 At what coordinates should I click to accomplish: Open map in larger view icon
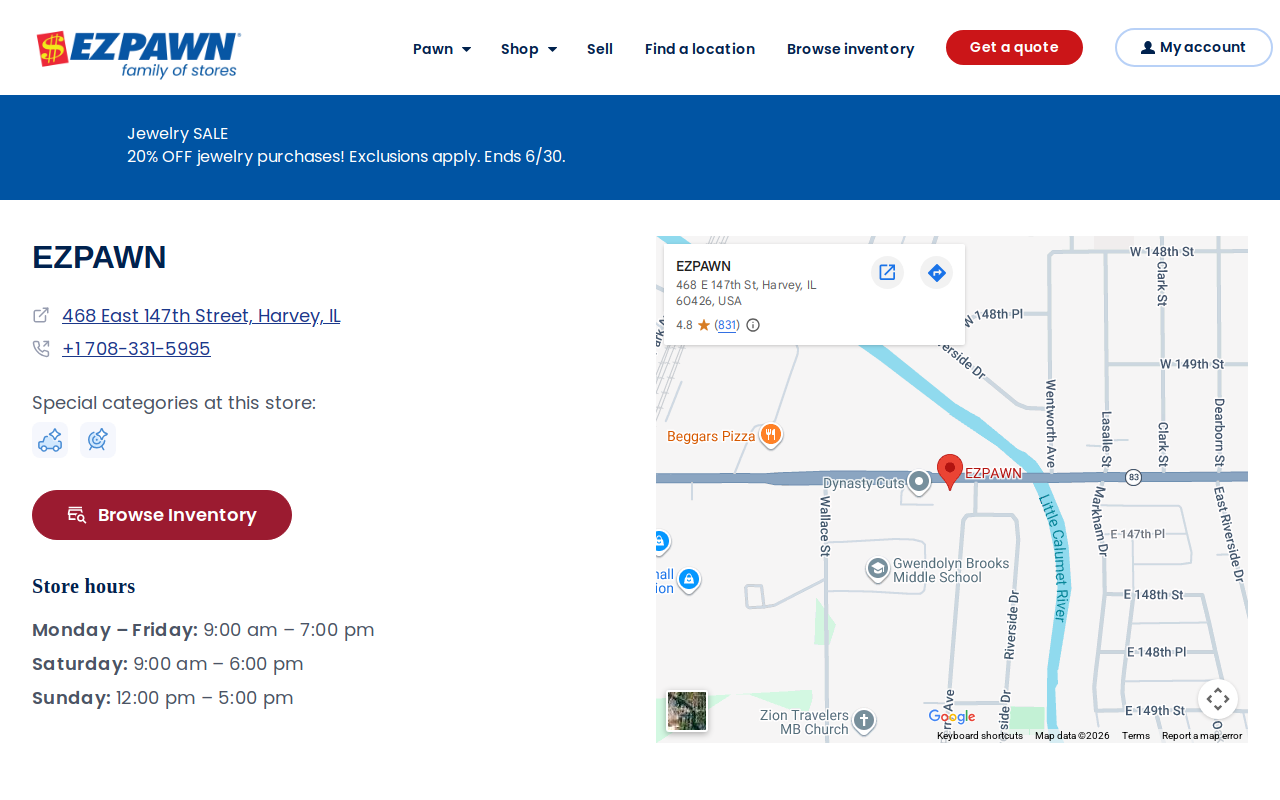click(887, 272)
